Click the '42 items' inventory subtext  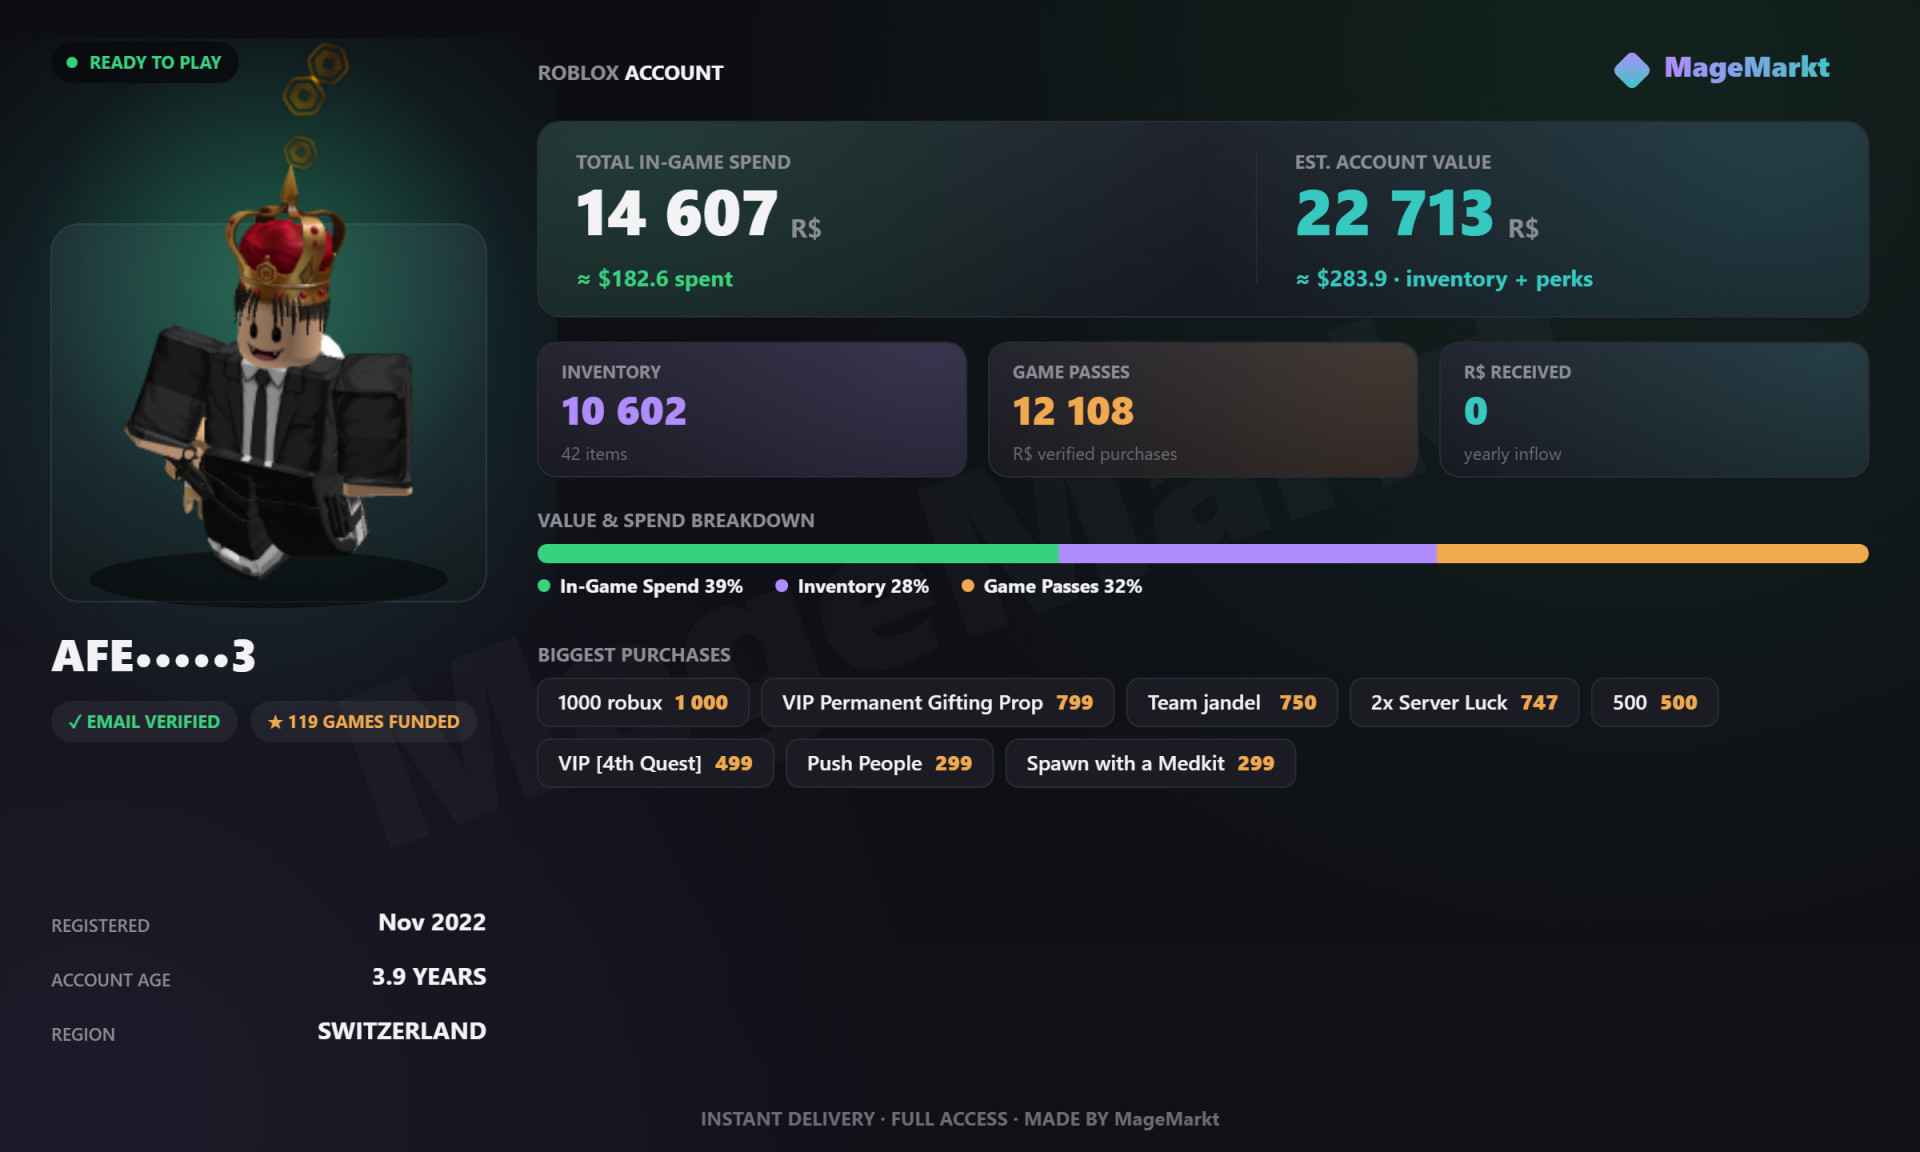click(594, 454)
